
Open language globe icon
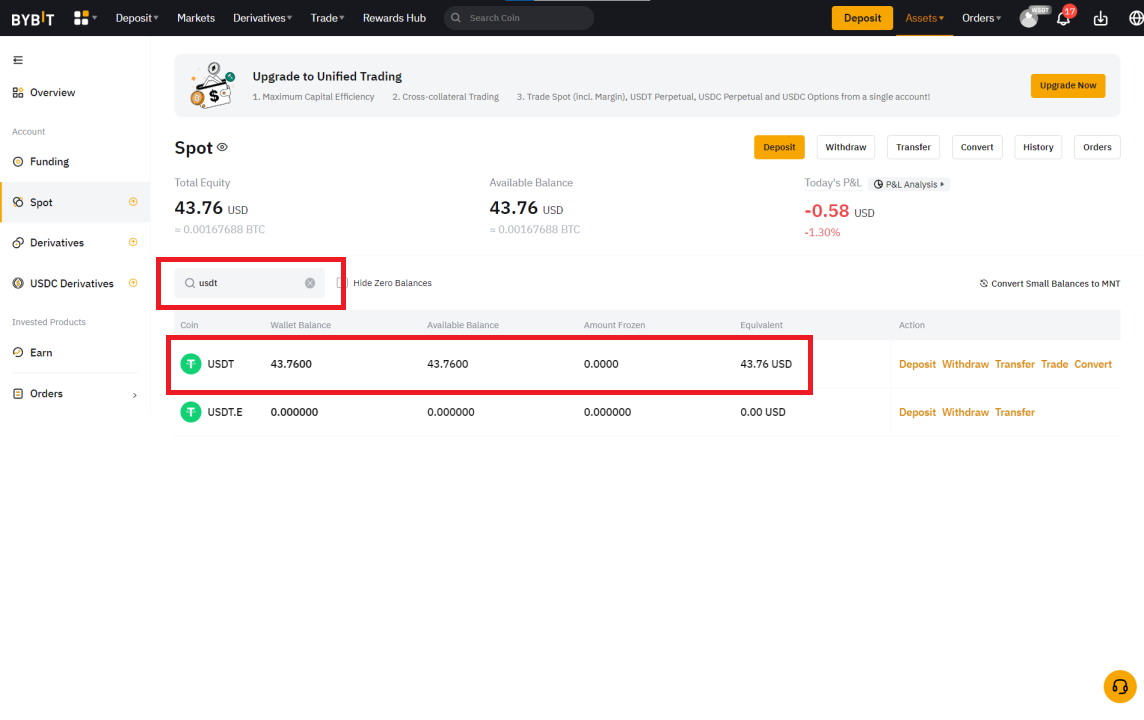[1135, 18]
